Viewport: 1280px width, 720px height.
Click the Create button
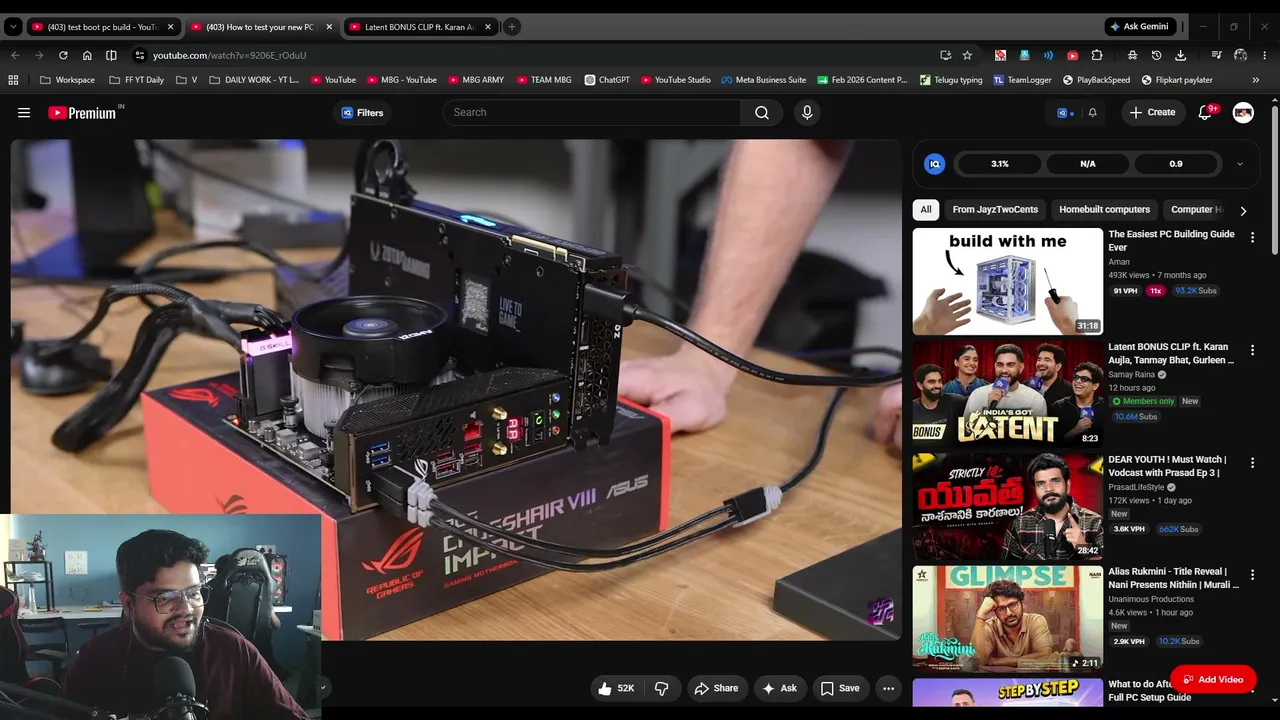coord(1152,113)
